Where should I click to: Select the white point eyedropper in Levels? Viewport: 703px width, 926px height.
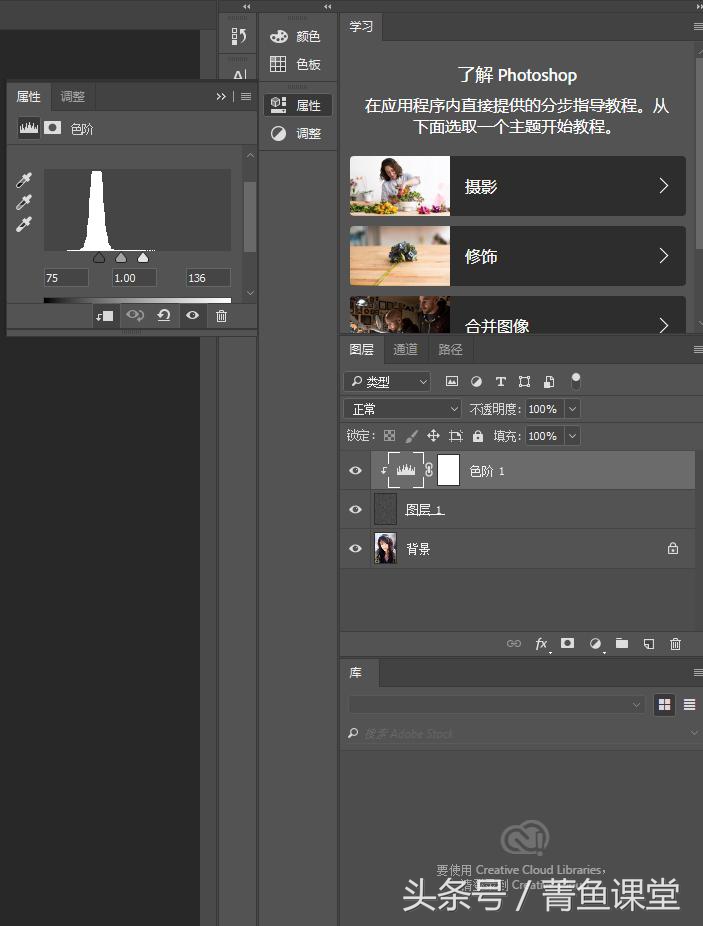(24, 225)
